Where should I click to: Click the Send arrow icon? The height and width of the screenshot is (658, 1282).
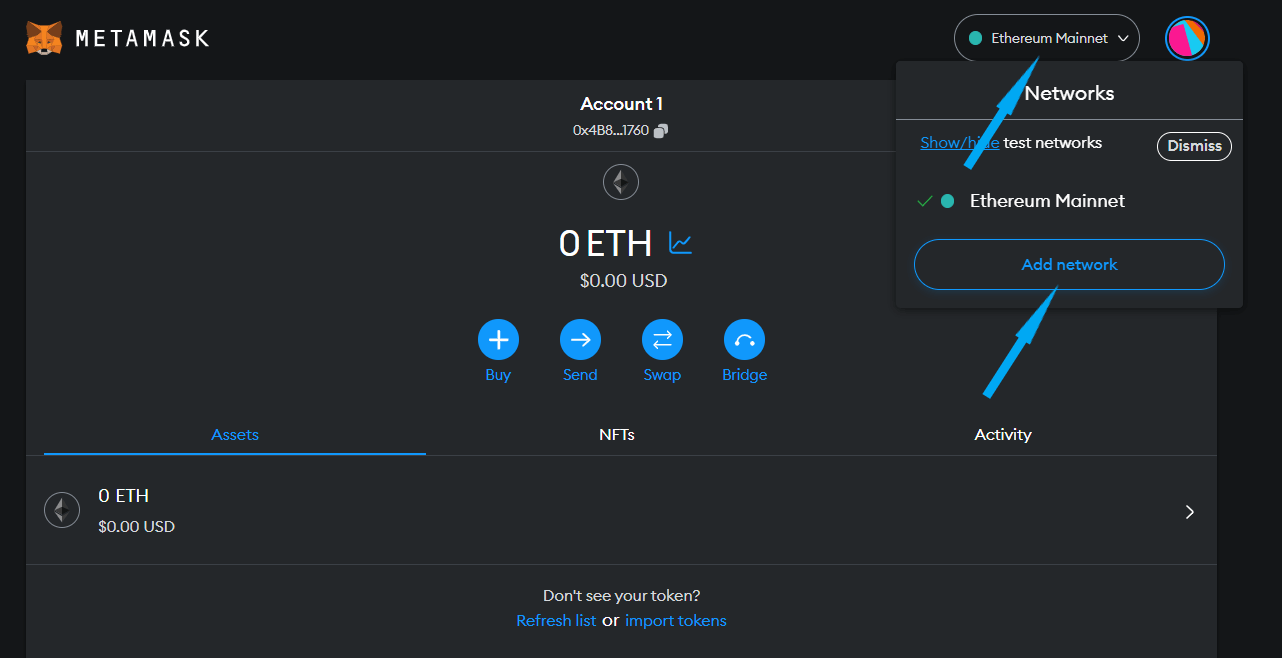[x=580, y=340]
